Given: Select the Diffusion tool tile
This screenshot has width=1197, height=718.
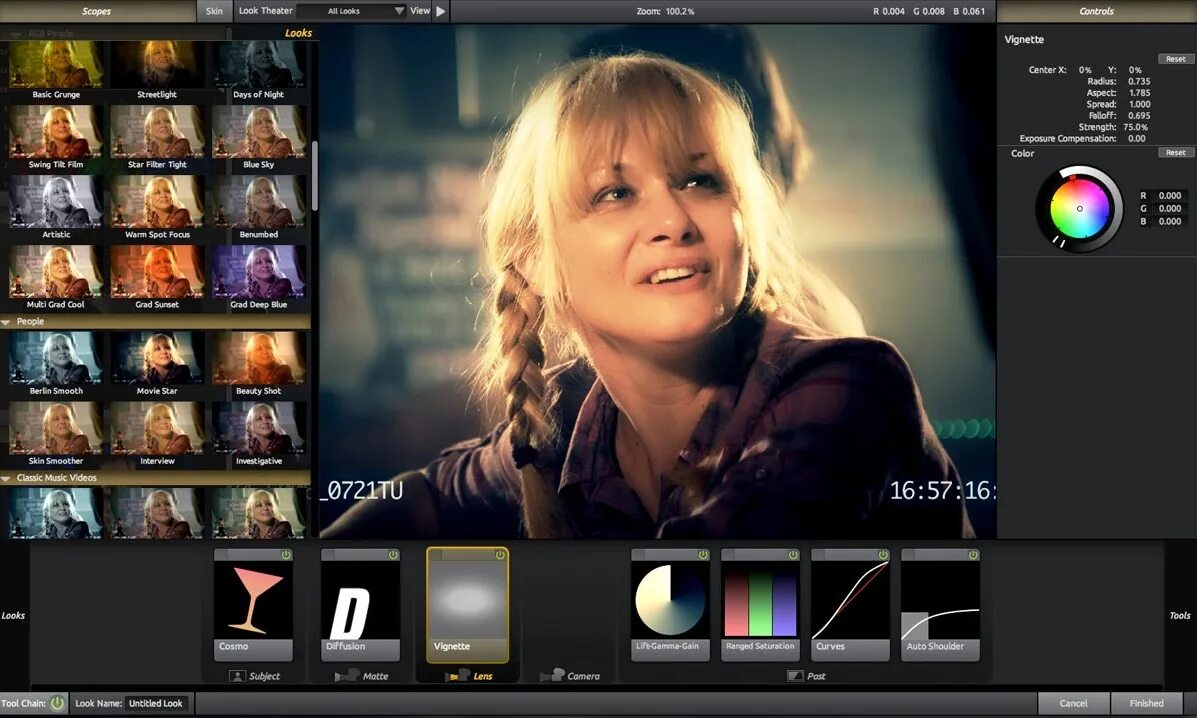Looking at the screenshot, I should click(x=360, y=604).
